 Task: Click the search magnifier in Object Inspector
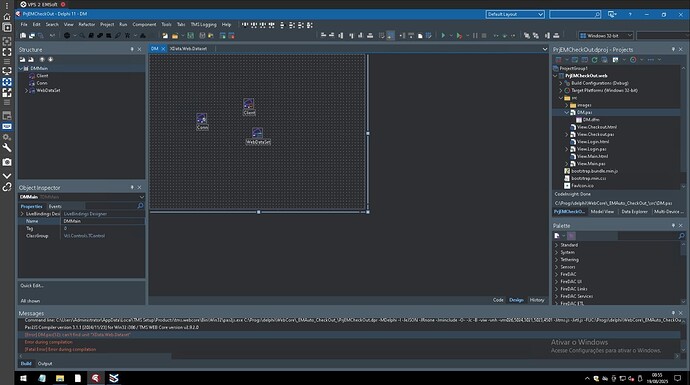coord(140,206)
